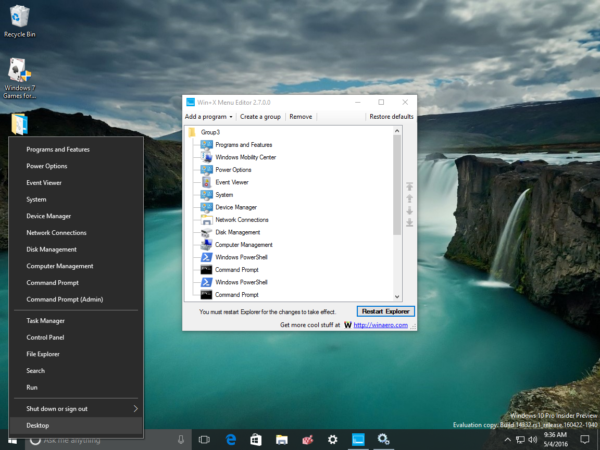Select the Event Viewer icon in Group3

[x=207, y=182]
